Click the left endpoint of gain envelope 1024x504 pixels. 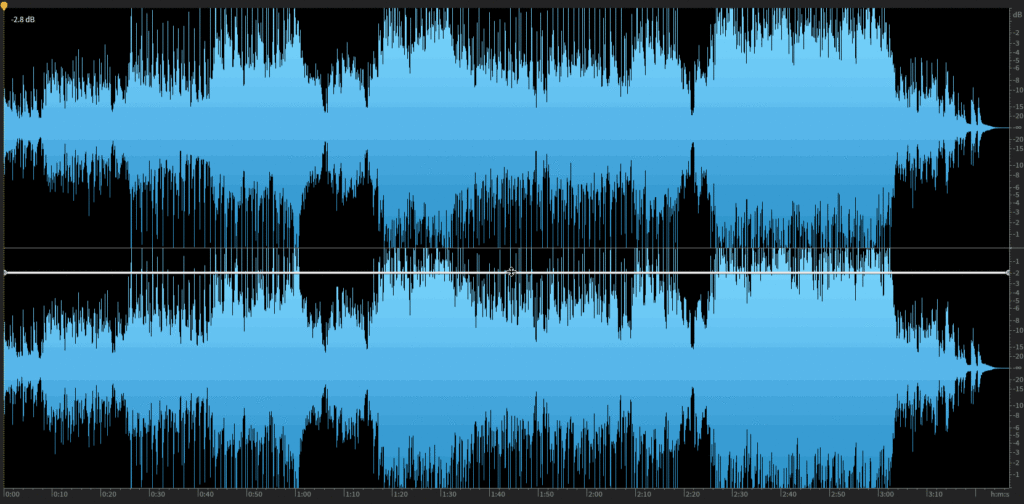coord(5,272)
